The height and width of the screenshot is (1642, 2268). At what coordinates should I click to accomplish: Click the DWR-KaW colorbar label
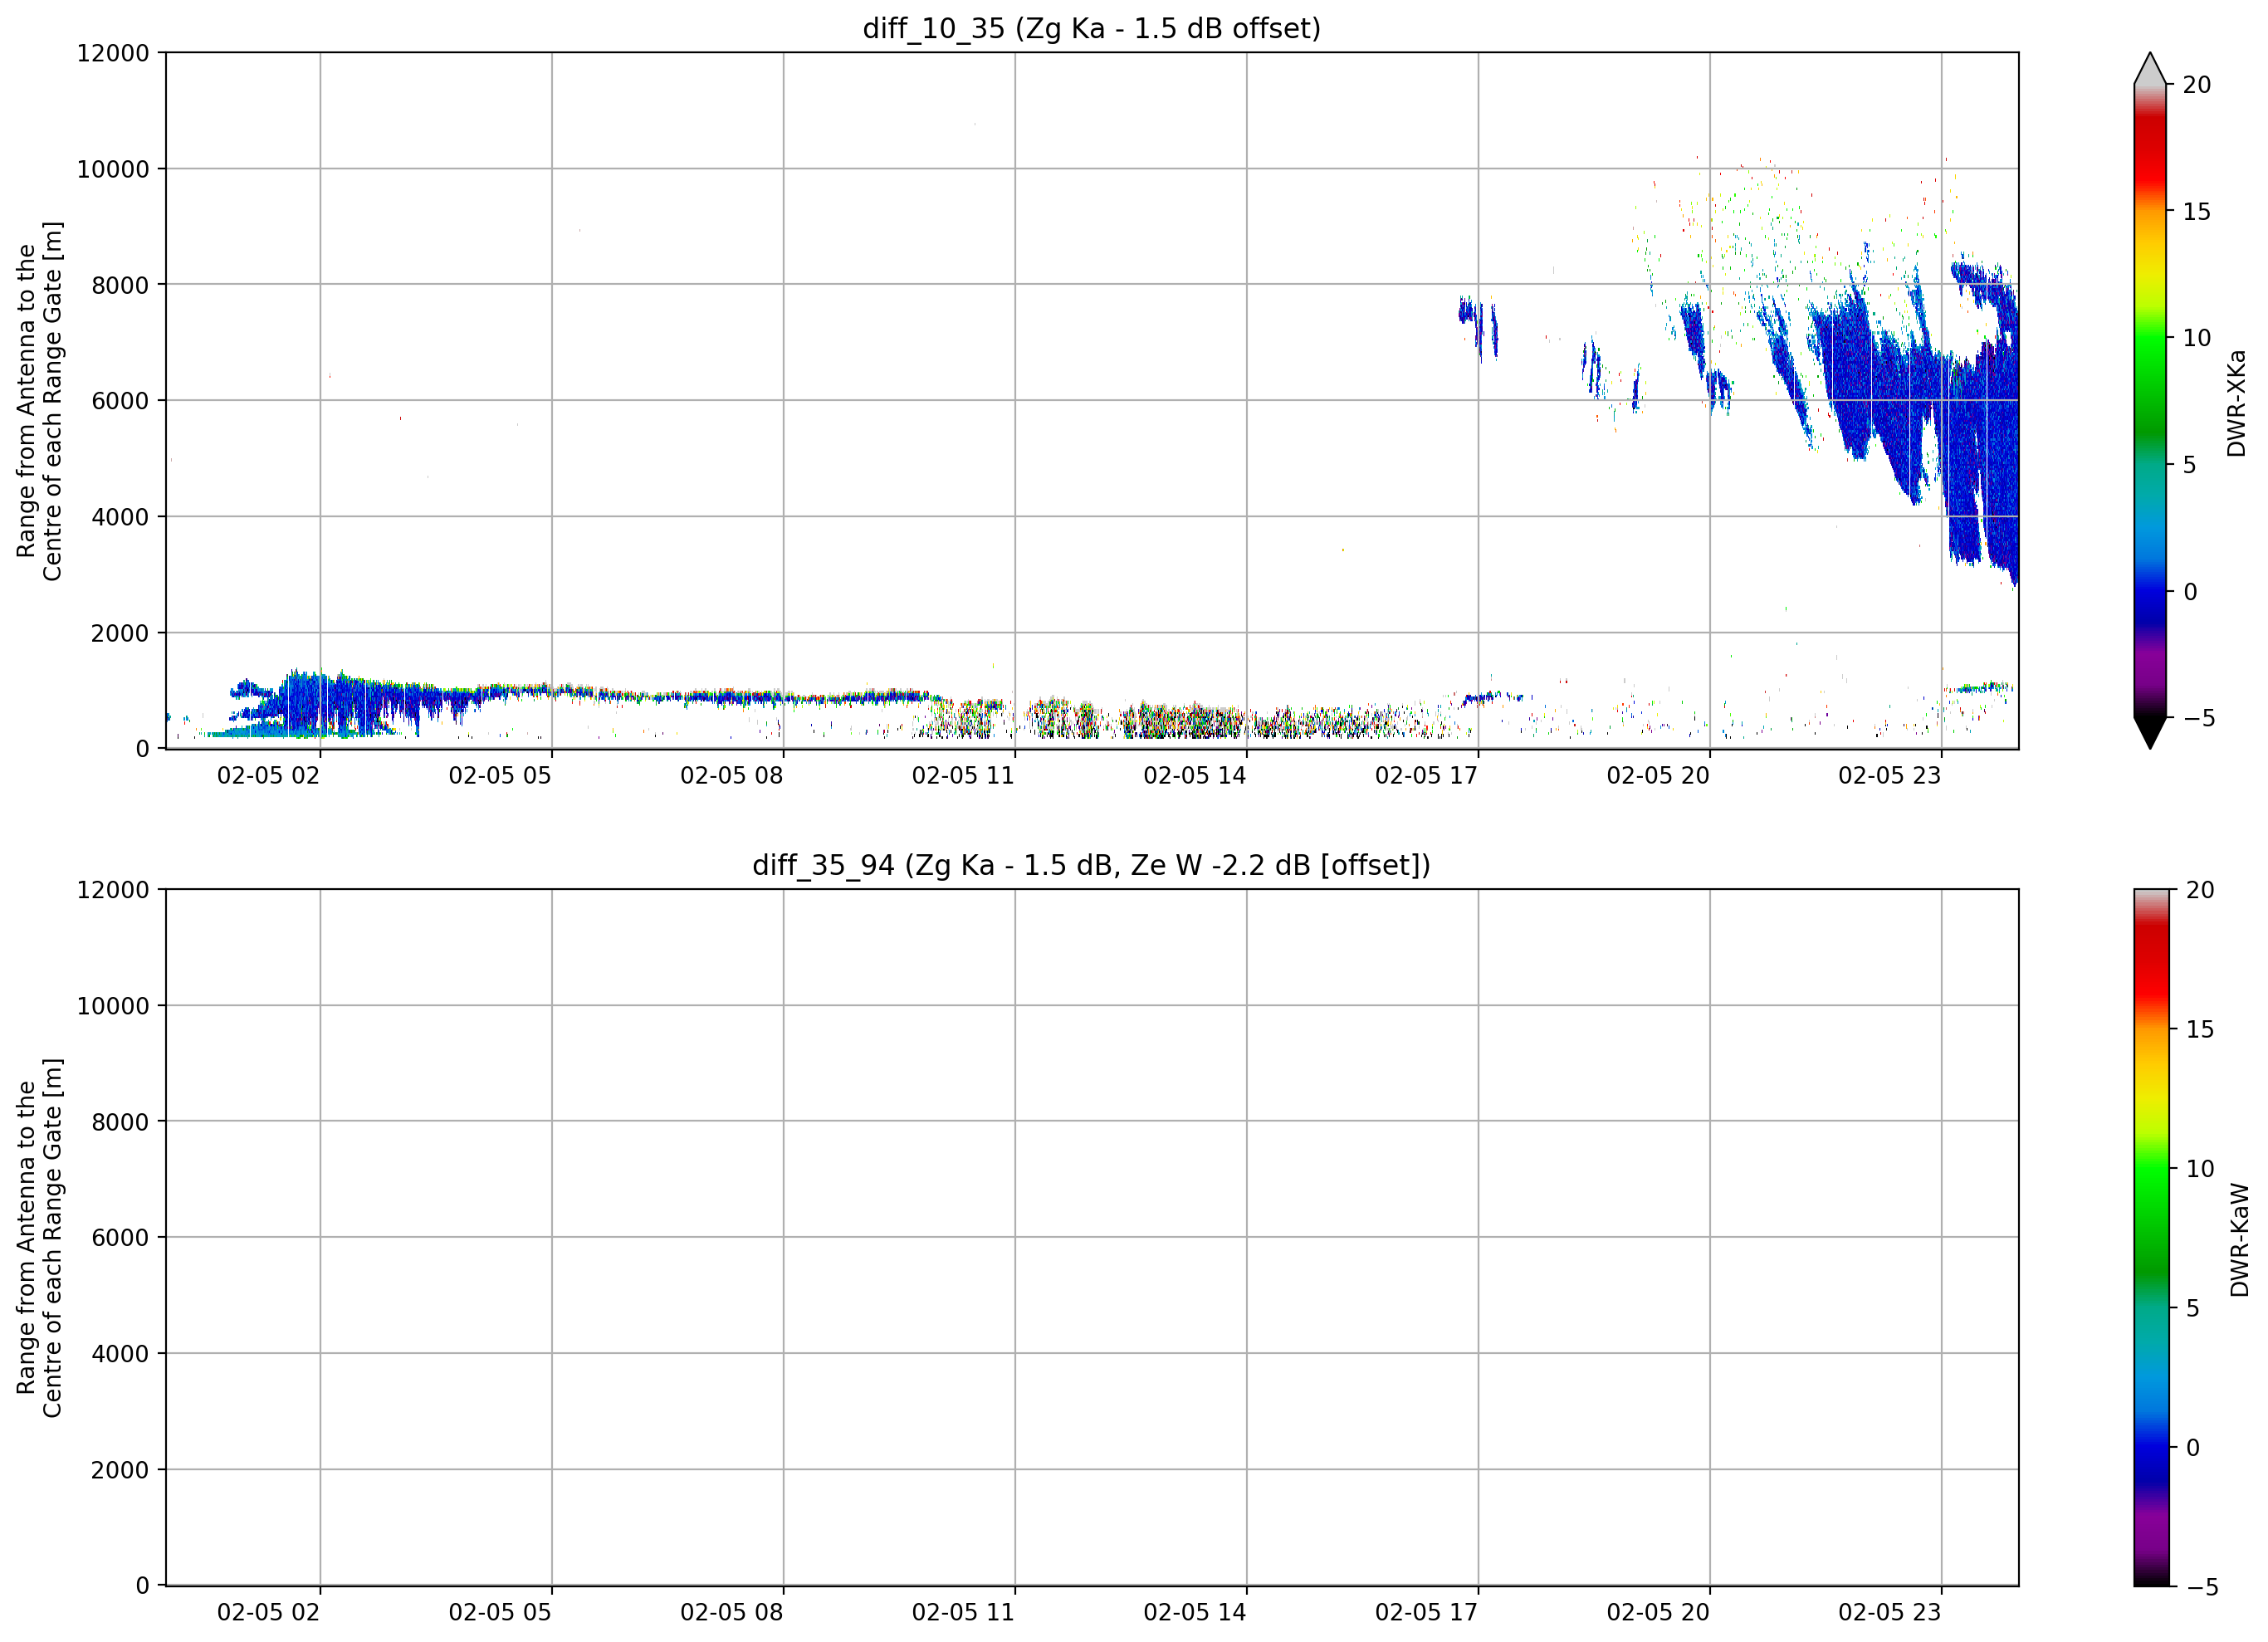(x=2239, y=1240)
